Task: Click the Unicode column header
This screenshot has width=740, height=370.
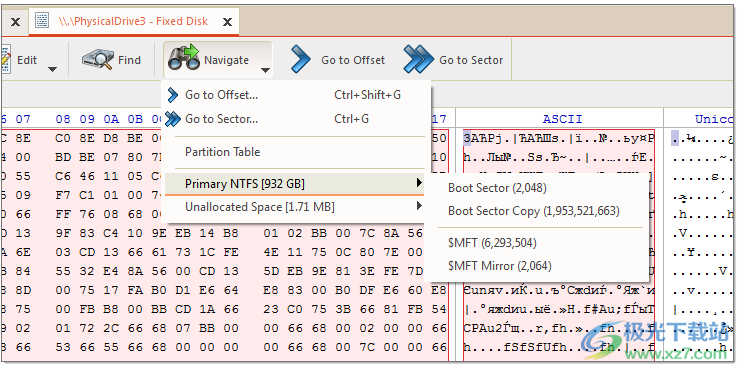Action: coord(714,119)
